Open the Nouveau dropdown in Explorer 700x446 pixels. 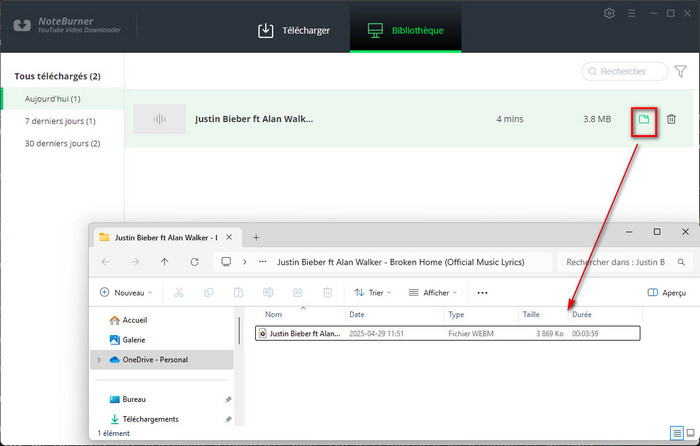click(126, 293)
